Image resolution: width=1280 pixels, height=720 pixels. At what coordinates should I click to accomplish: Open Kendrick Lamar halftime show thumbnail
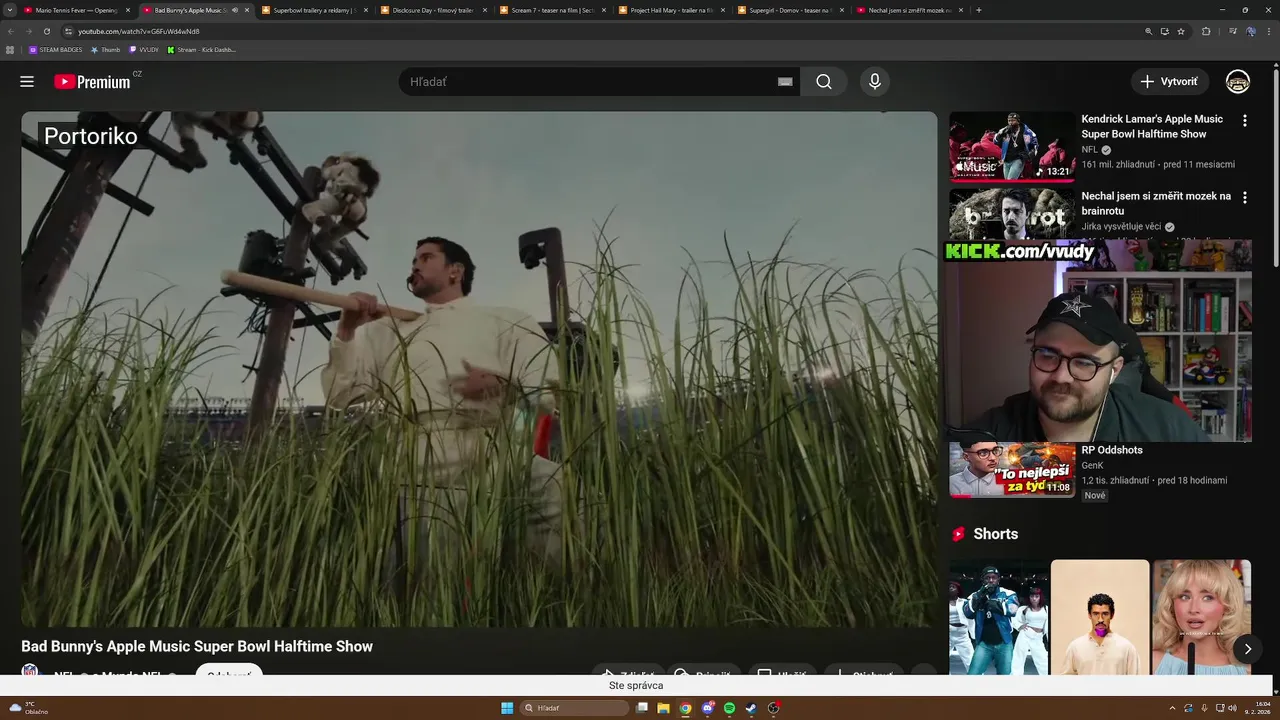pyautogui.click(x=1012, y=146)
